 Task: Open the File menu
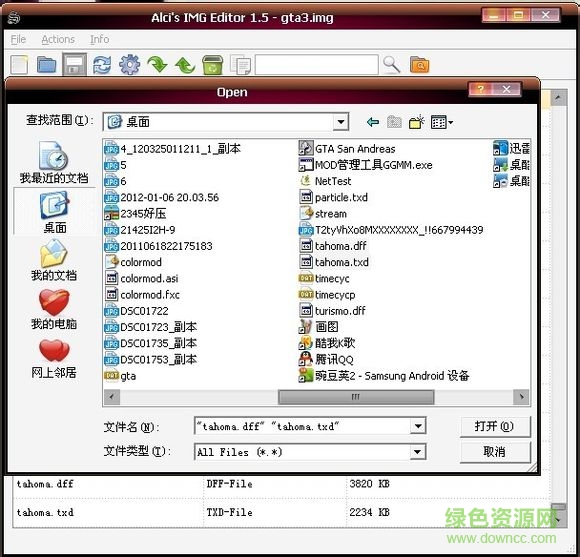[x=18, y=39]
